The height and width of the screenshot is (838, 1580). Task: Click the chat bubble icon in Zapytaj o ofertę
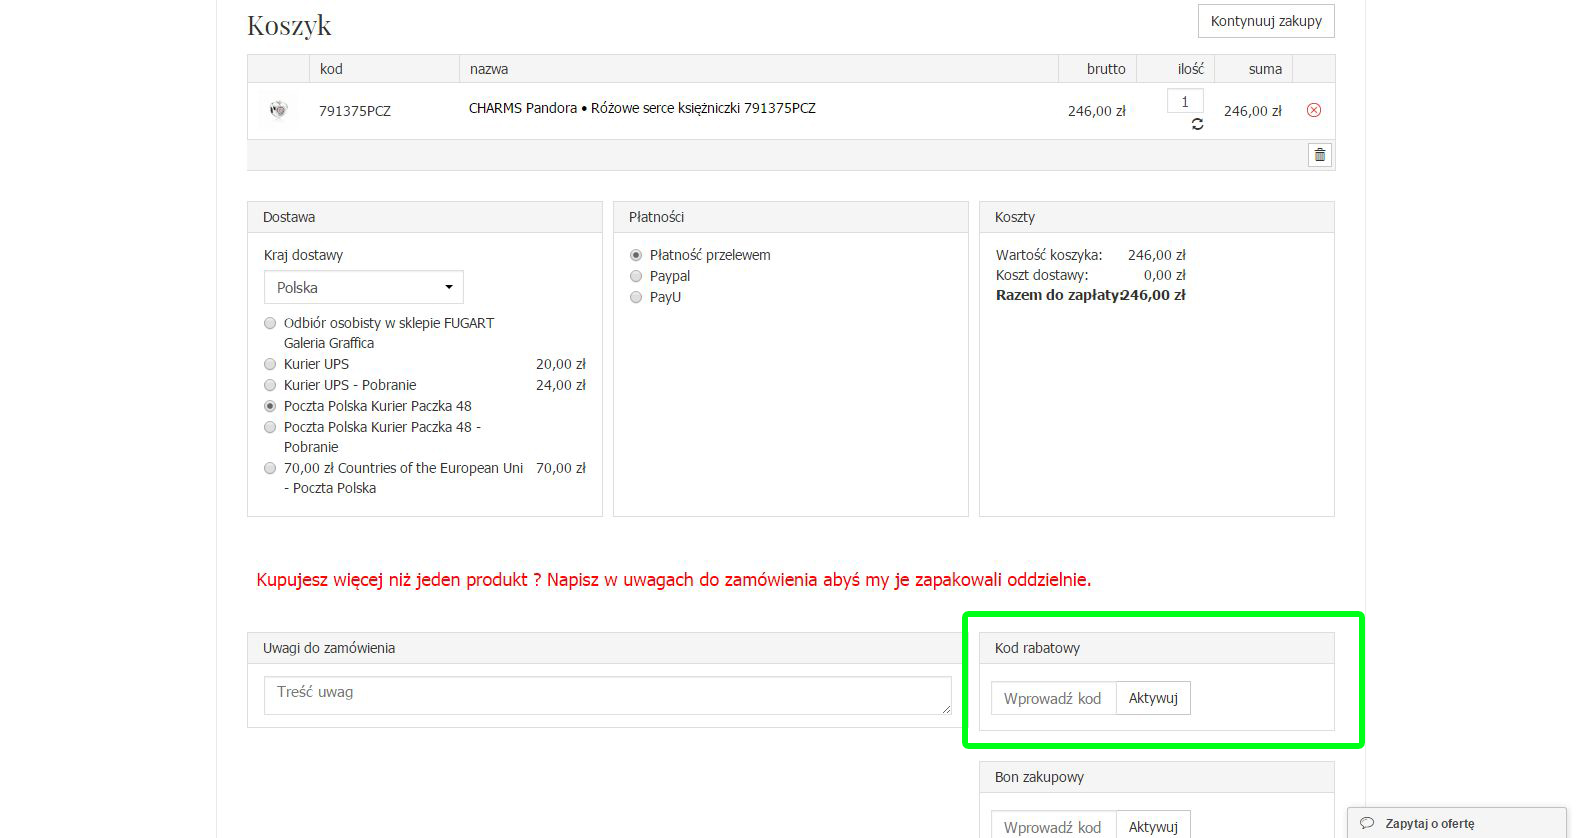pos(1367,824)
